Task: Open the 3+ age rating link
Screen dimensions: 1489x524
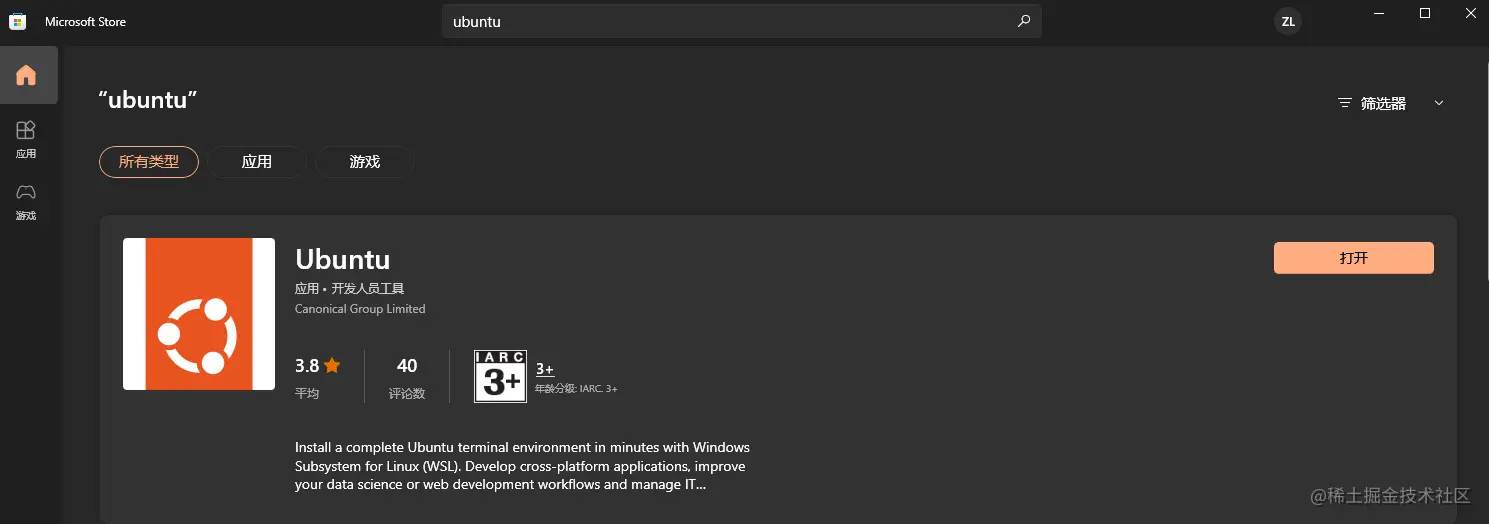Action: pos(545,369)
